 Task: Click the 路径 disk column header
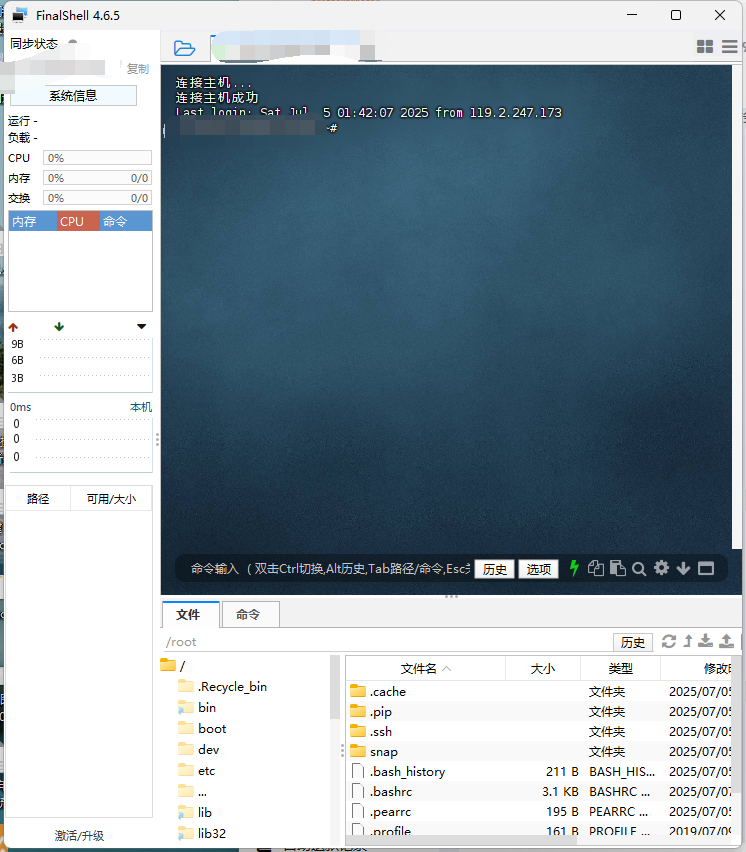click(x=38, y=498)
